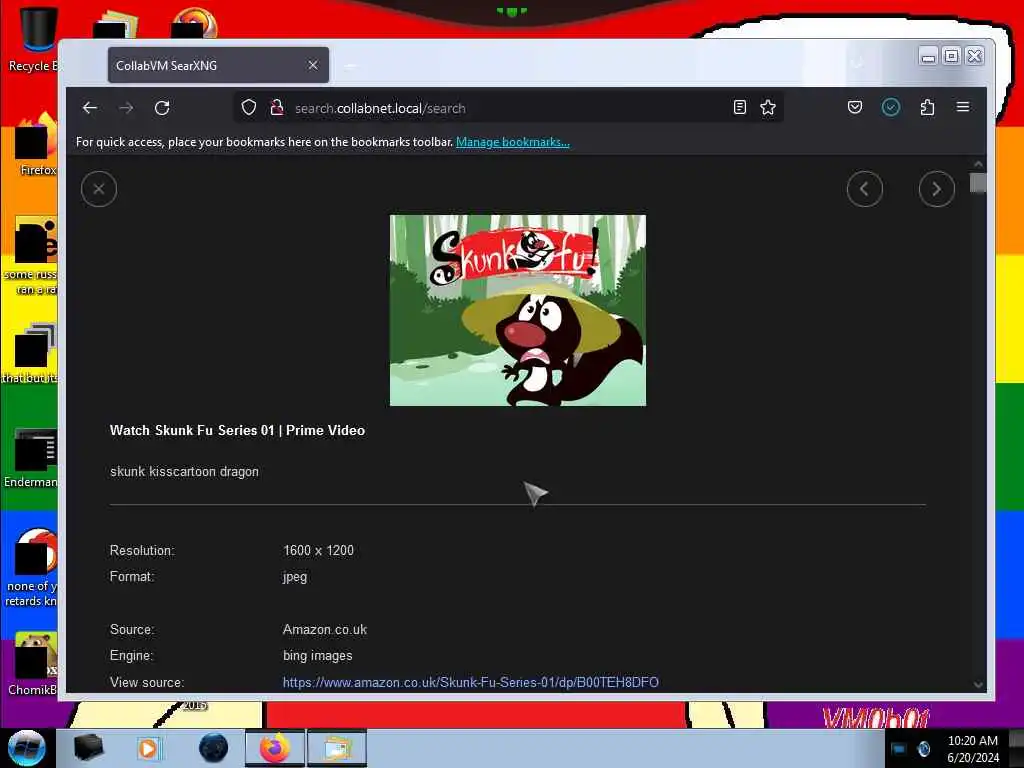Viewport: 1024px width, 768px height.
Task: Bookmark this page with the star icon
Action: (768, 107)
